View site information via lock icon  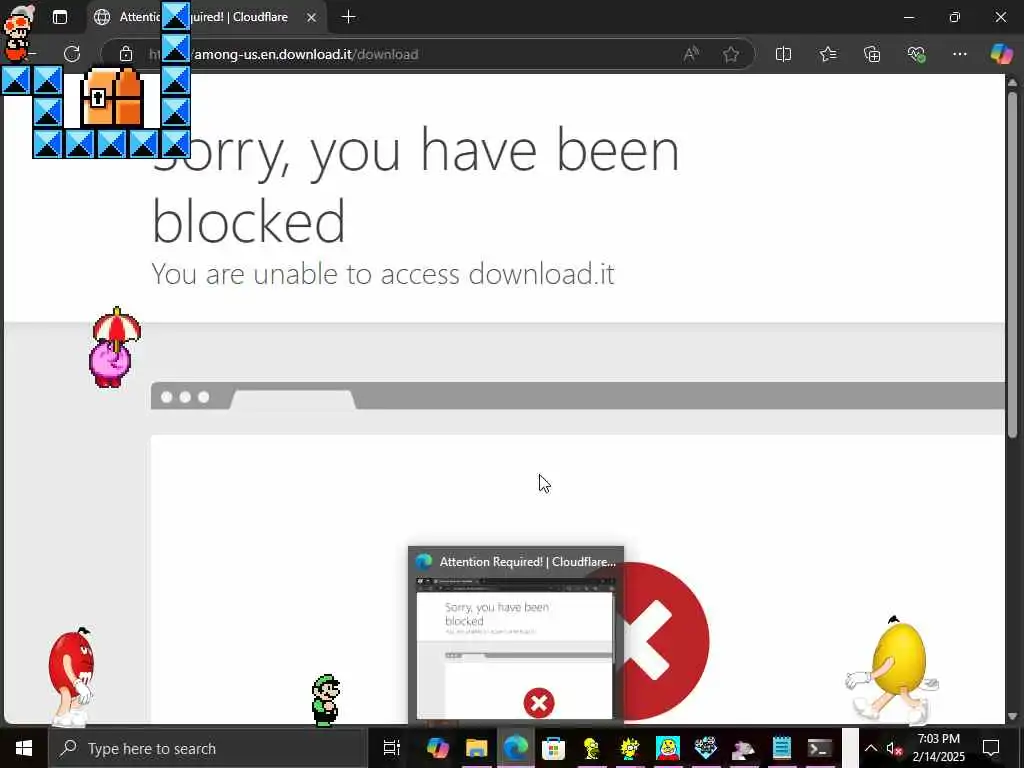tap(126, 54)
